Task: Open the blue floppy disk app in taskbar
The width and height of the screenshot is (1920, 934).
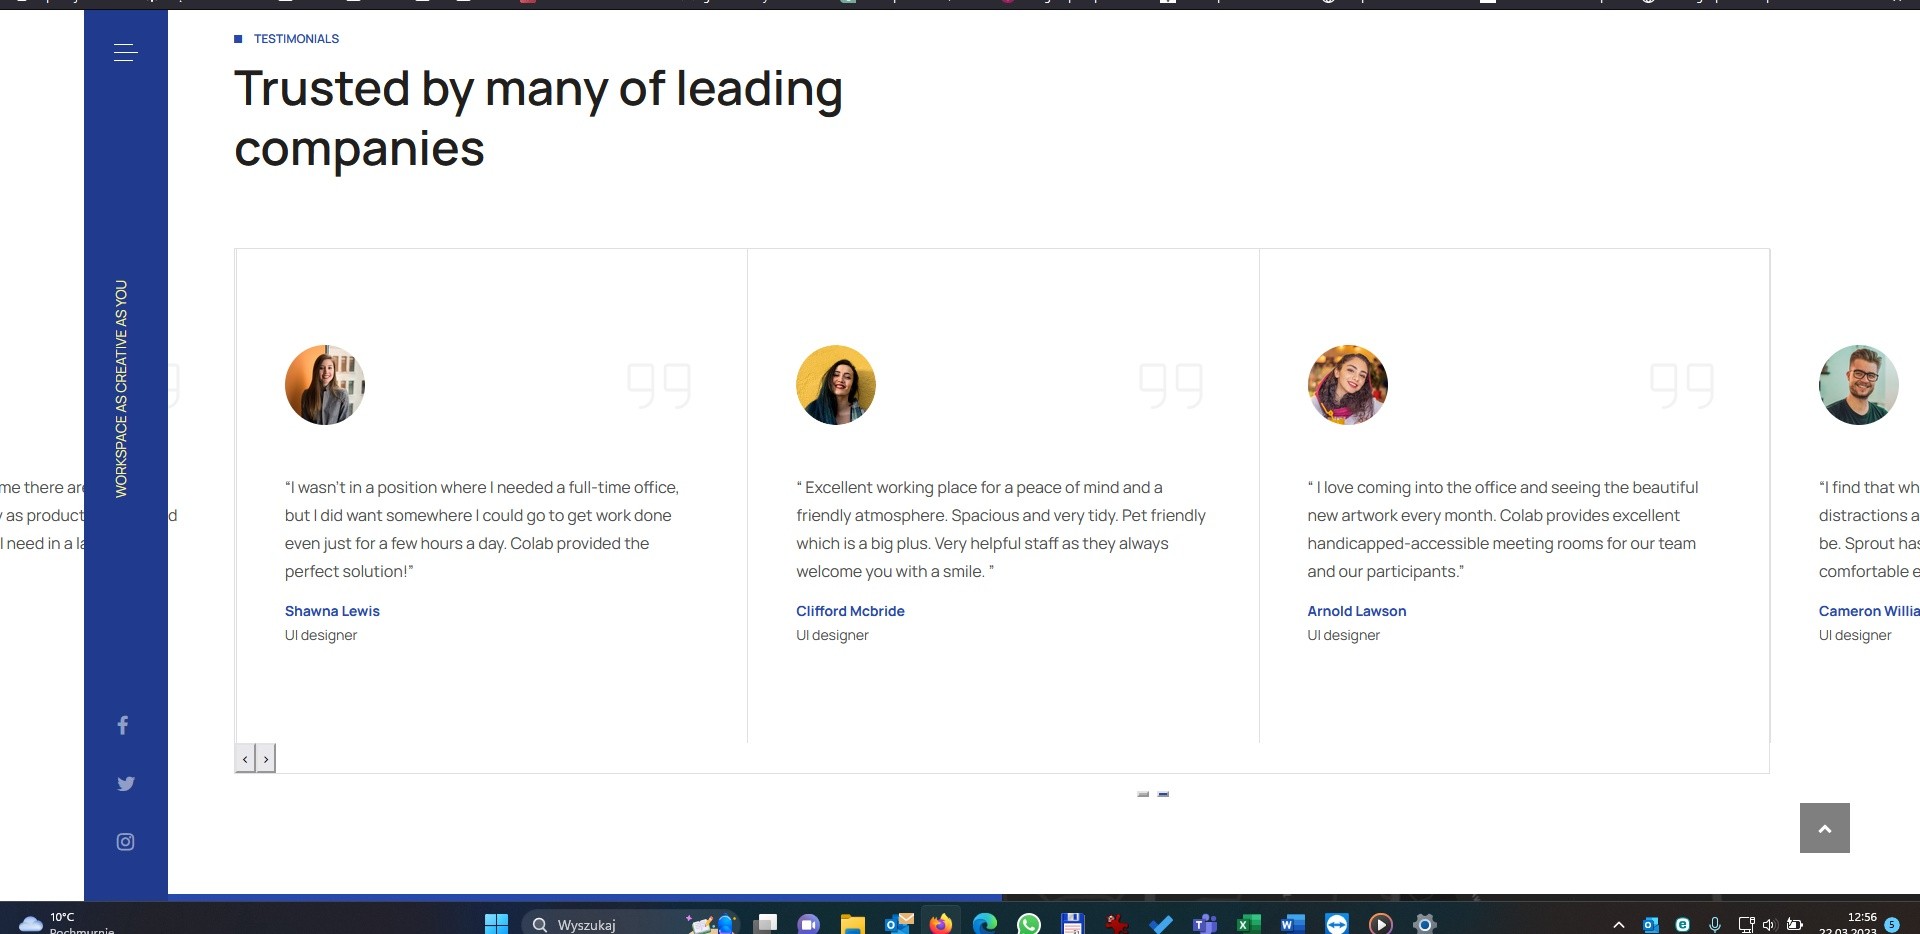Action: [1073, 924]
